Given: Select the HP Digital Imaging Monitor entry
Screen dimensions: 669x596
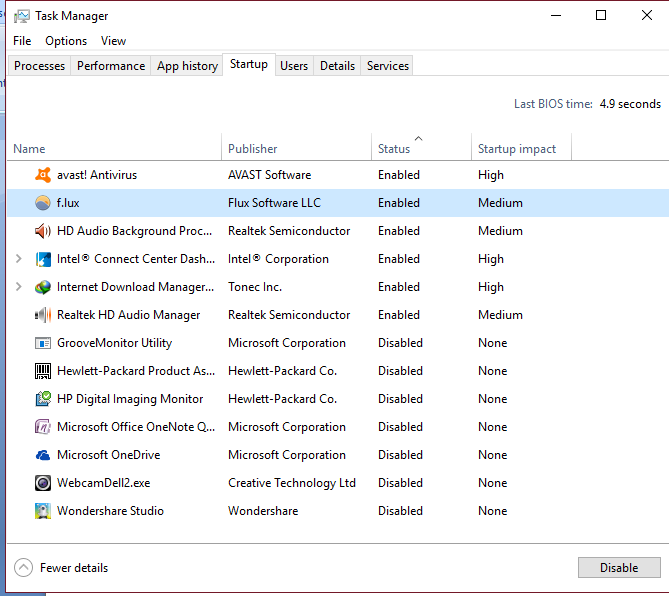Looking at the screenshot, I should pos(130,399).
